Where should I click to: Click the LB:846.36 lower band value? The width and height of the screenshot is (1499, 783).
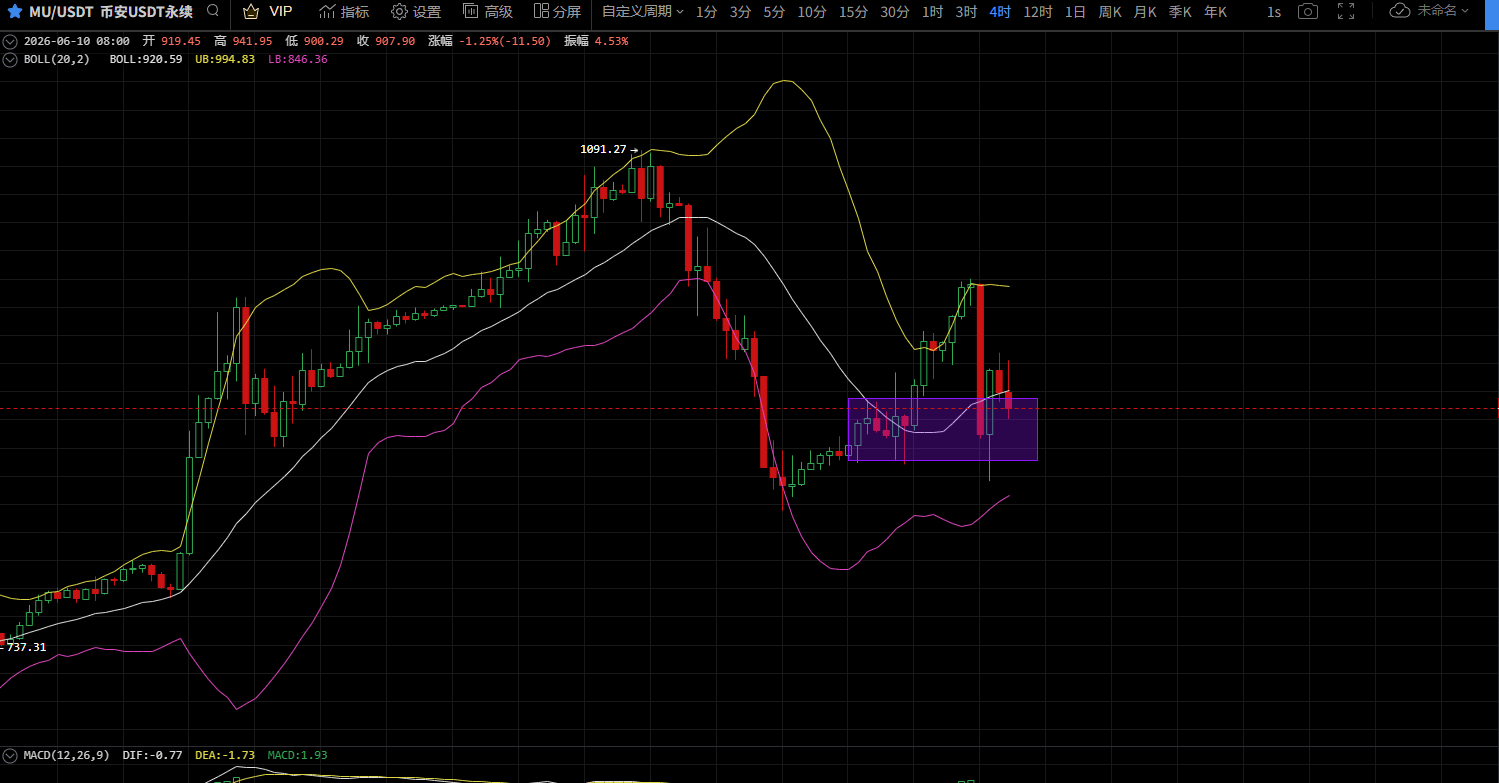click(298, 59)
